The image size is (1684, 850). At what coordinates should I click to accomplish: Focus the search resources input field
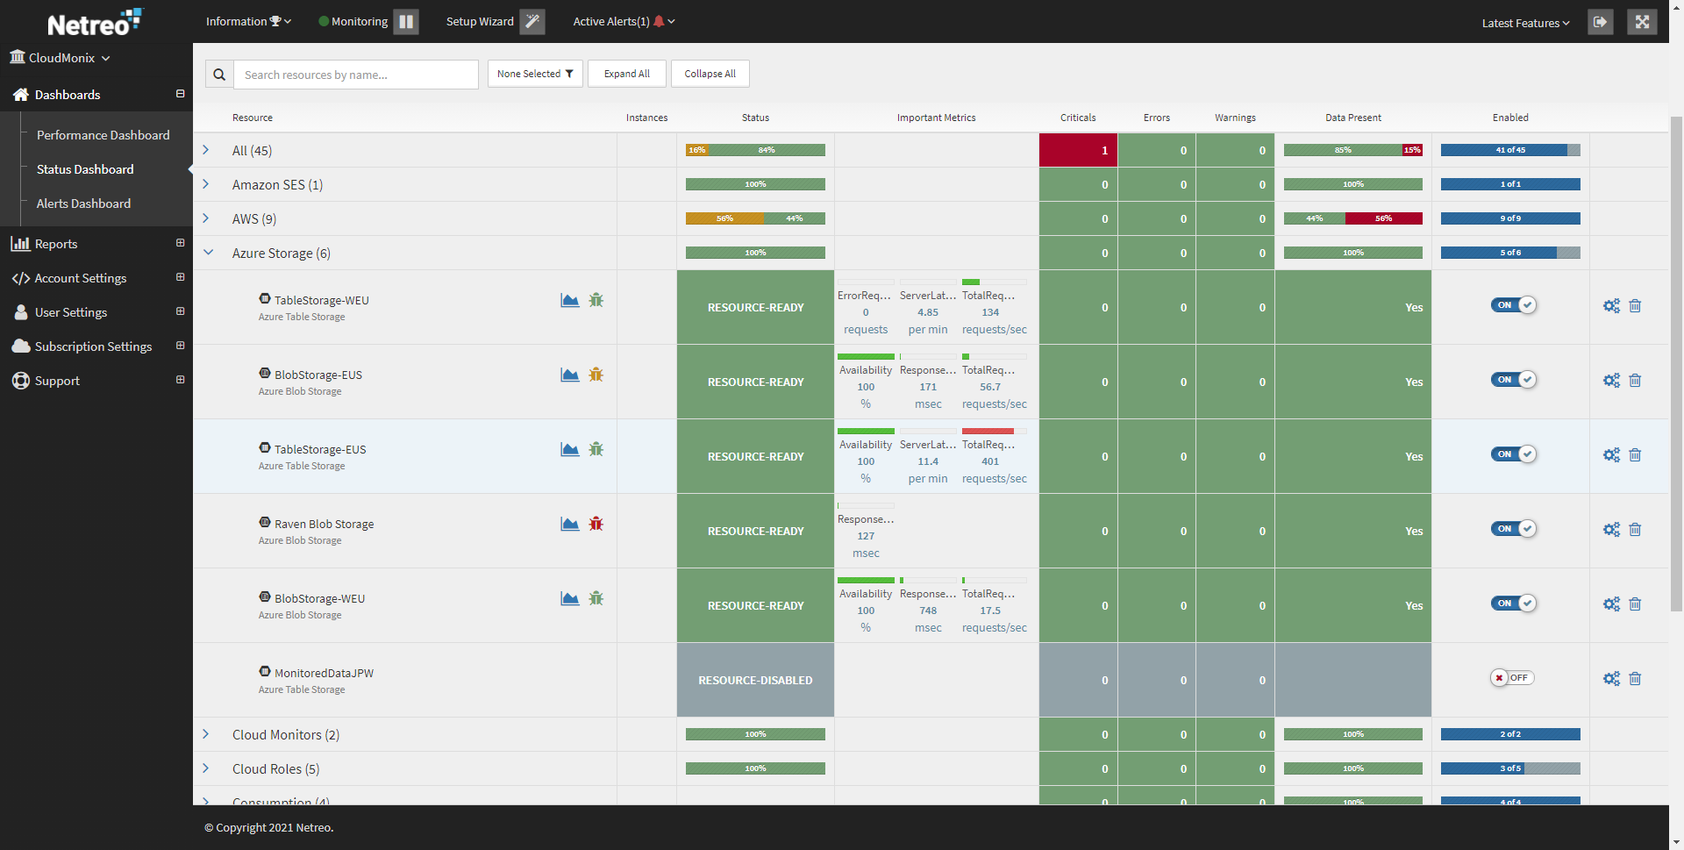(356, 74)
